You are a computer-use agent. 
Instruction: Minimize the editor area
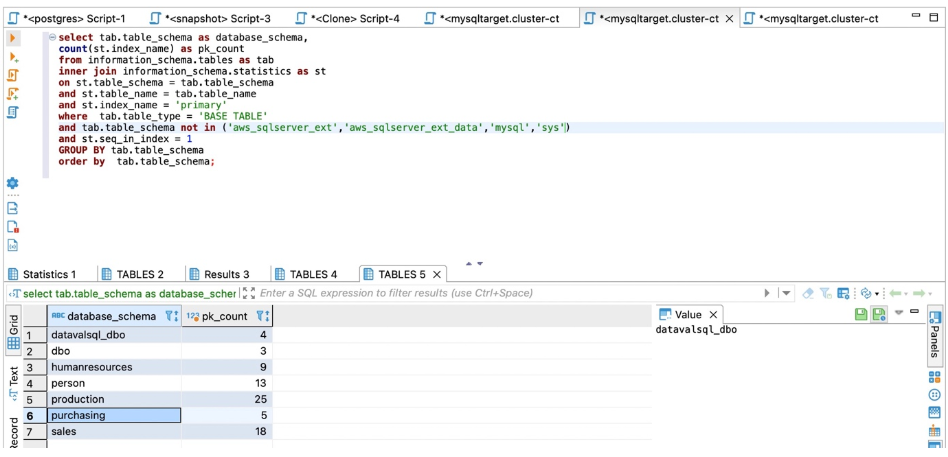coord(917,16)
